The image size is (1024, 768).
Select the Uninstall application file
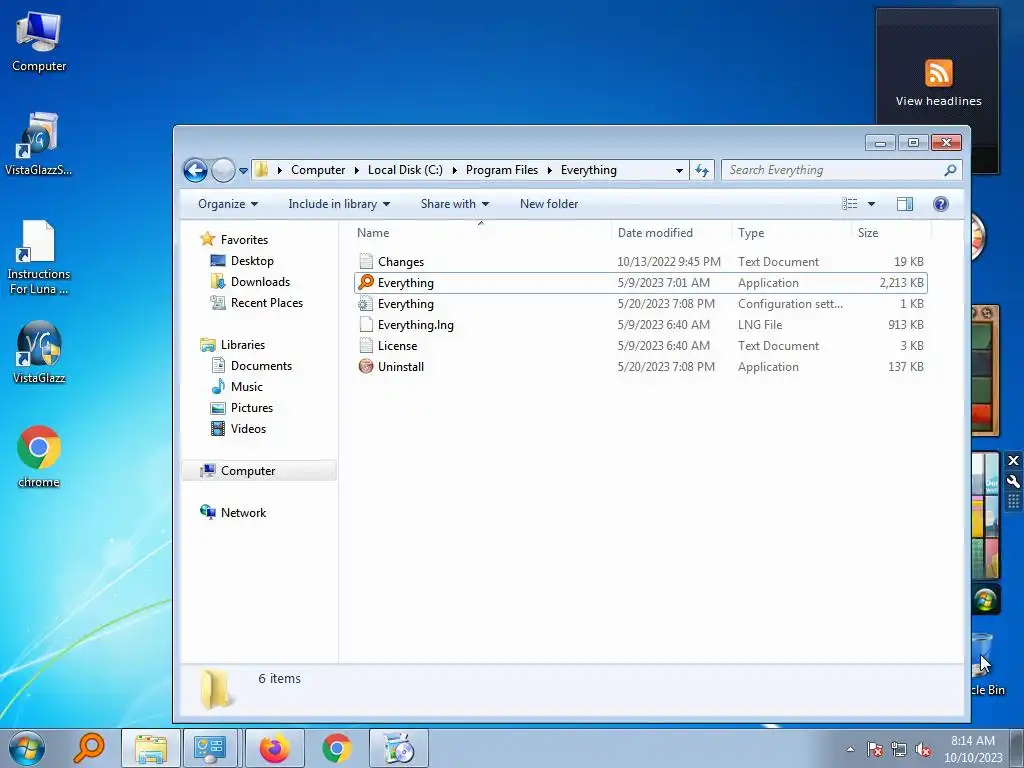pos(640,366)
